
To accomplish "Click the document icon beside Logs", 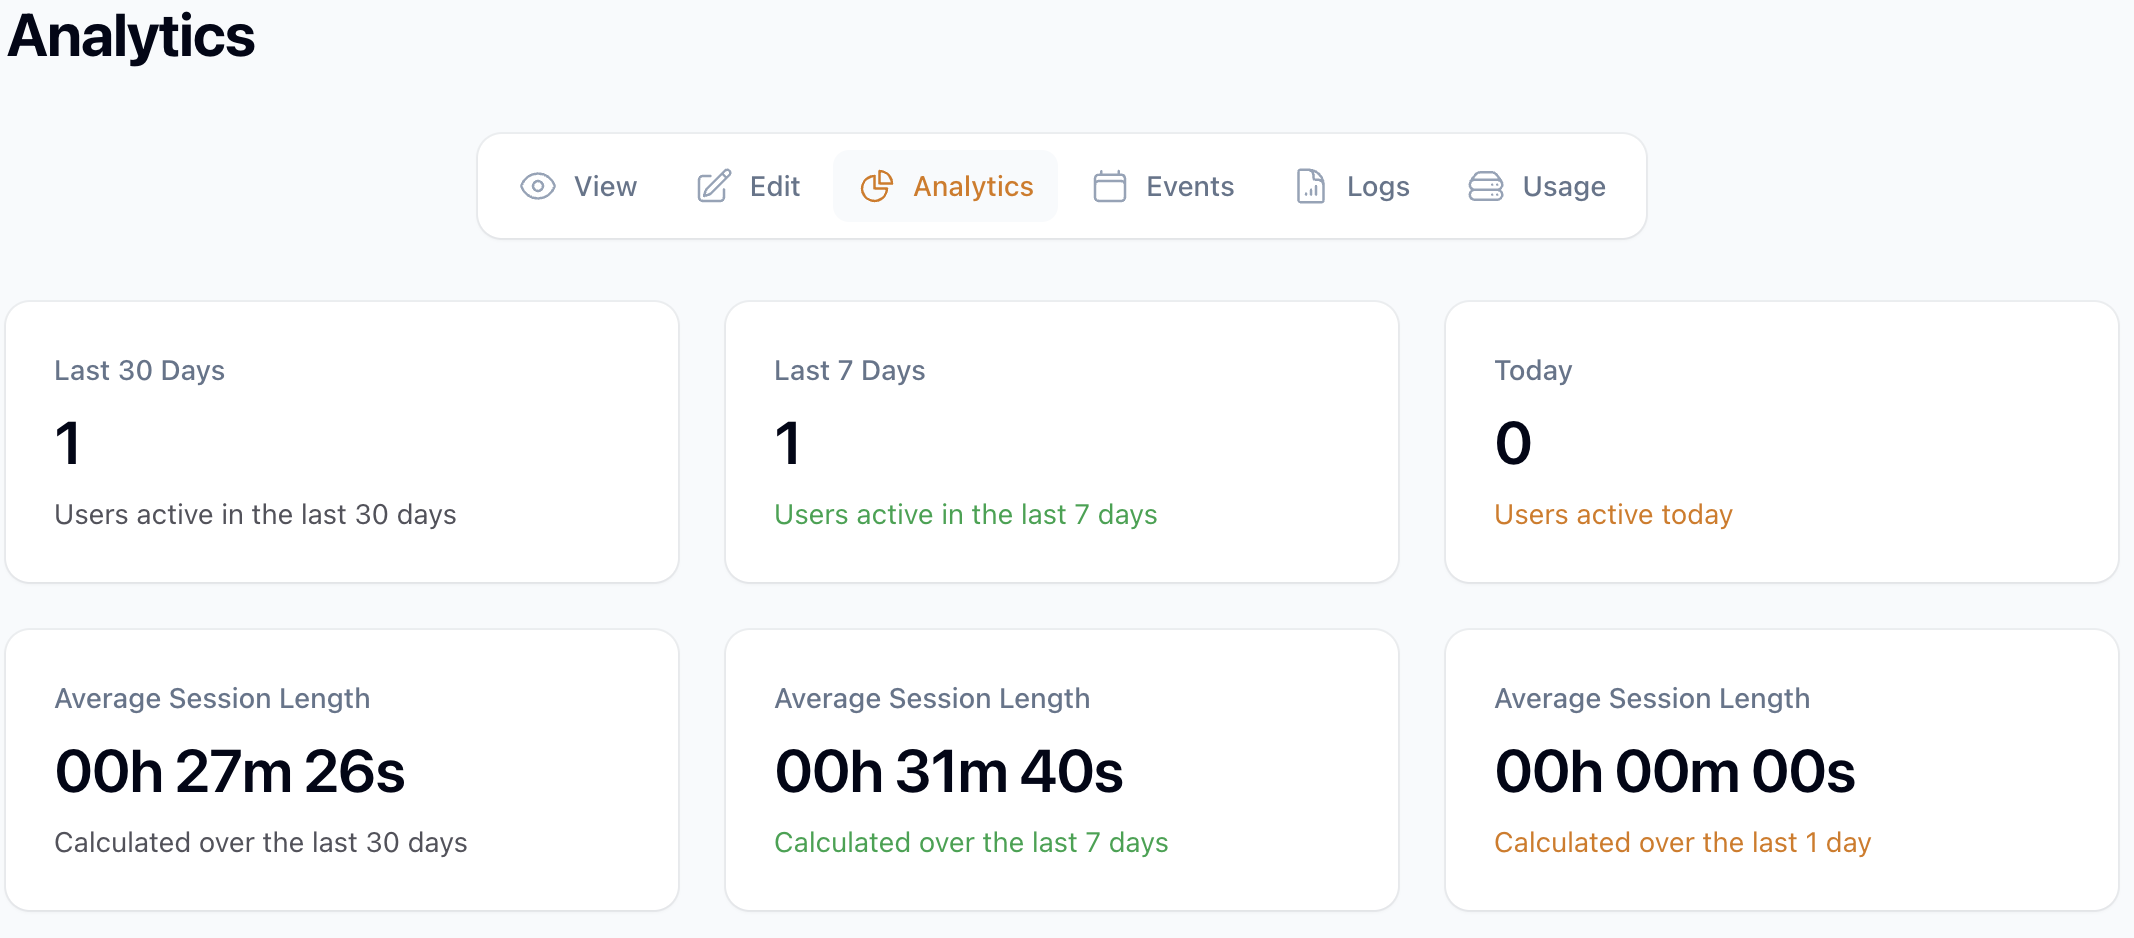I will tap(1310, 187).
